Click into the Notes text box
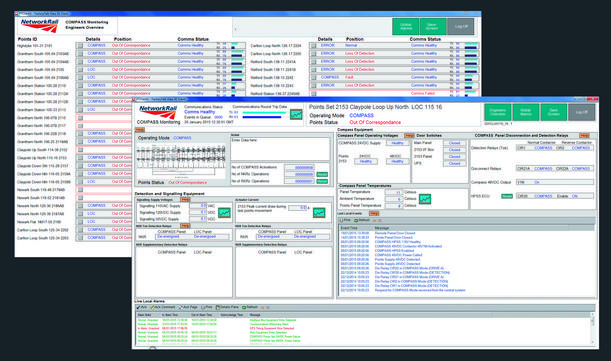The width and height of the screenshot is (611, 361). click(x=280, y=148)
